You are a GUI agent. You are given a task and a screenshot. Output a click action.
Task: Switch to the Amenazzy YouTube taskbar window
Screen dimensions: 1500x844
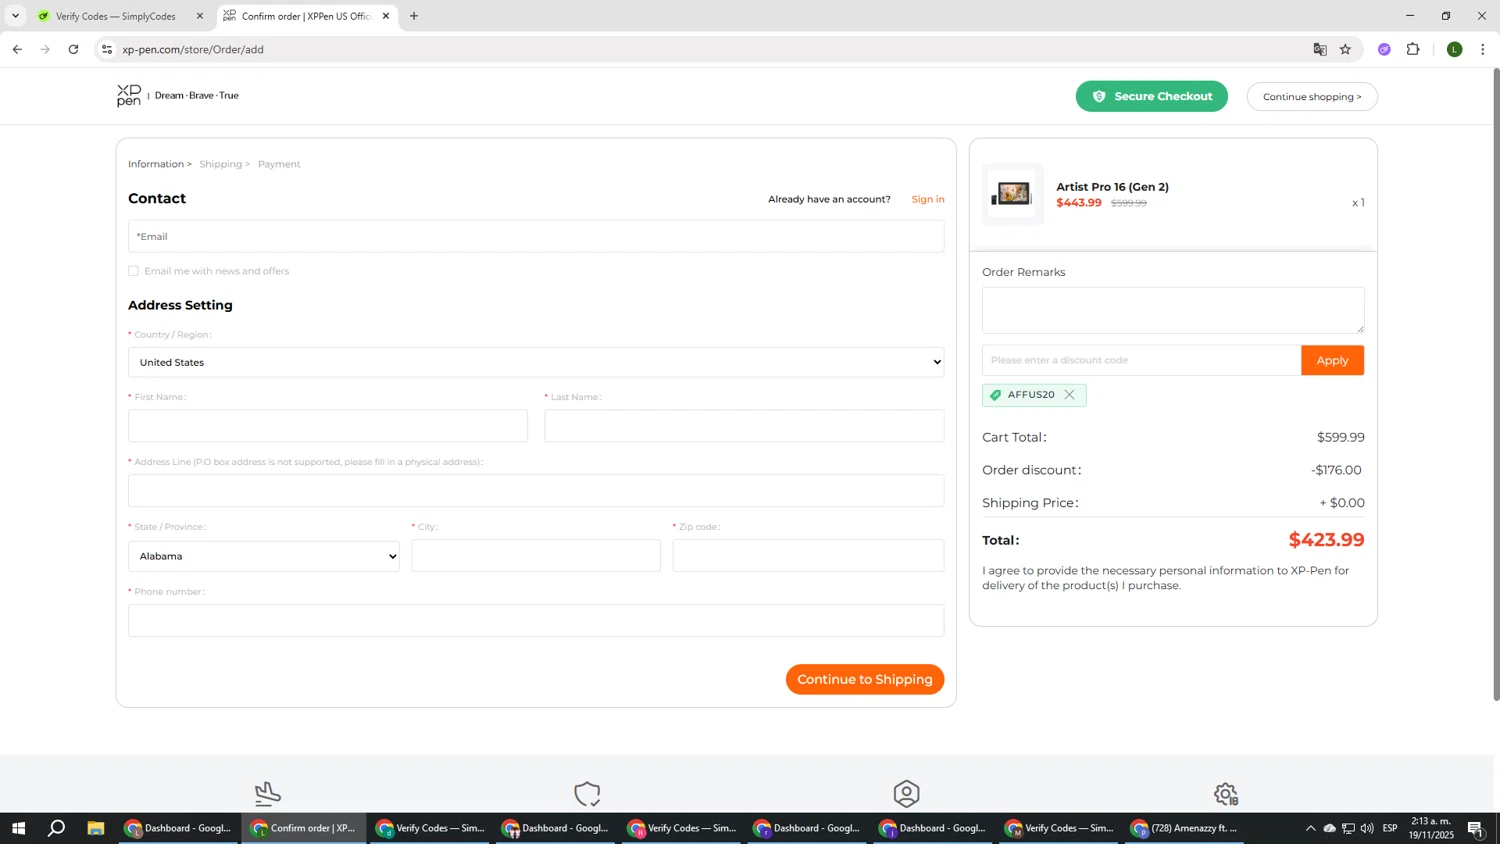point(1185,828)
